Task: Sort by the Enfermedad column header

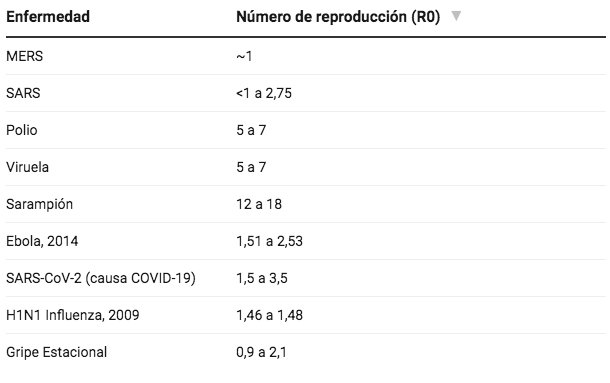Action: pos(48,17)
